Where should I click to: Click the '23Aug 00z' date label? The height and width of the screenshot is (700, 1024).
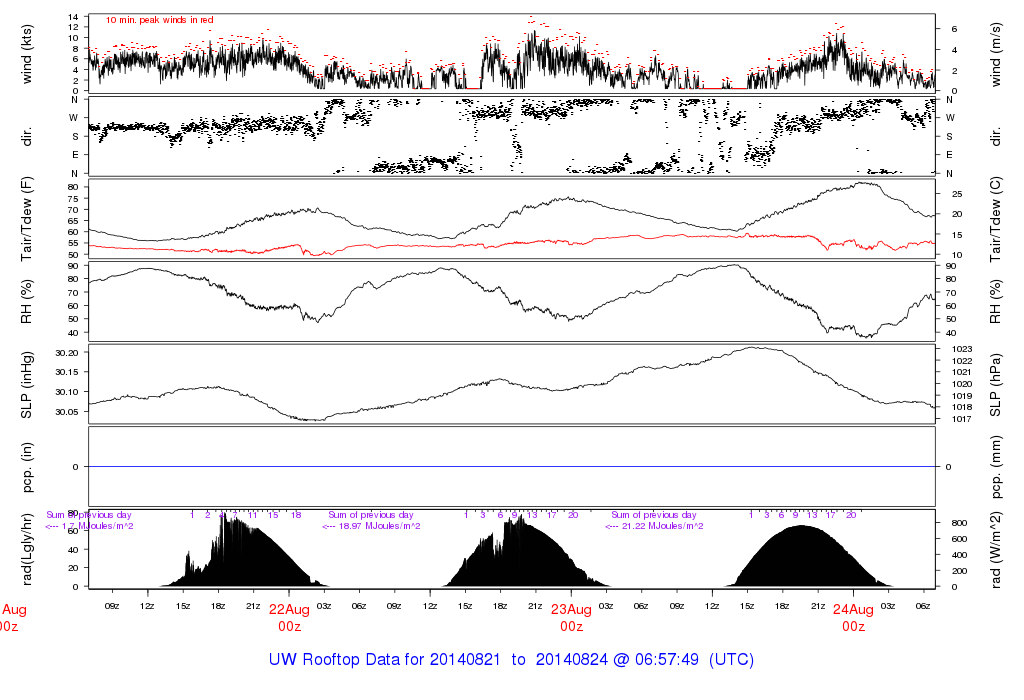click(571, 618)
